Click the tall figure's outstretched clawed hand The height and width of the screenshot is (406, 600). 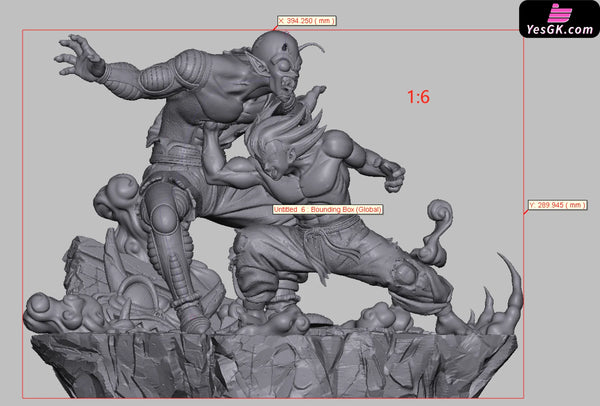tap(79, 58)
